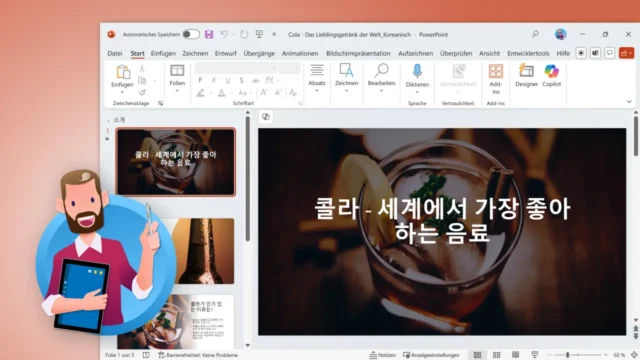Open the Übergänge tab

(x=259, y=53)
